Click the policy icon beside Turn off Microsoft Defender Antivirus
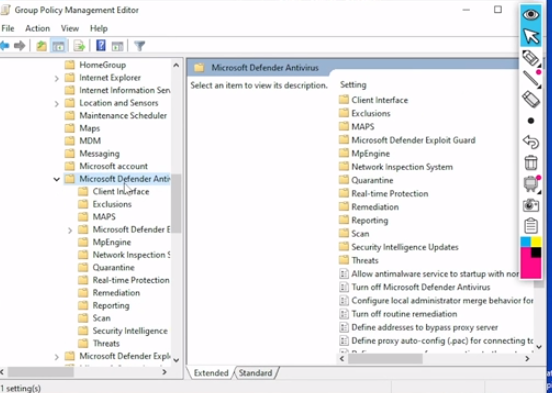The height and width of the screenshot is (393, 552). pos(344,287)
